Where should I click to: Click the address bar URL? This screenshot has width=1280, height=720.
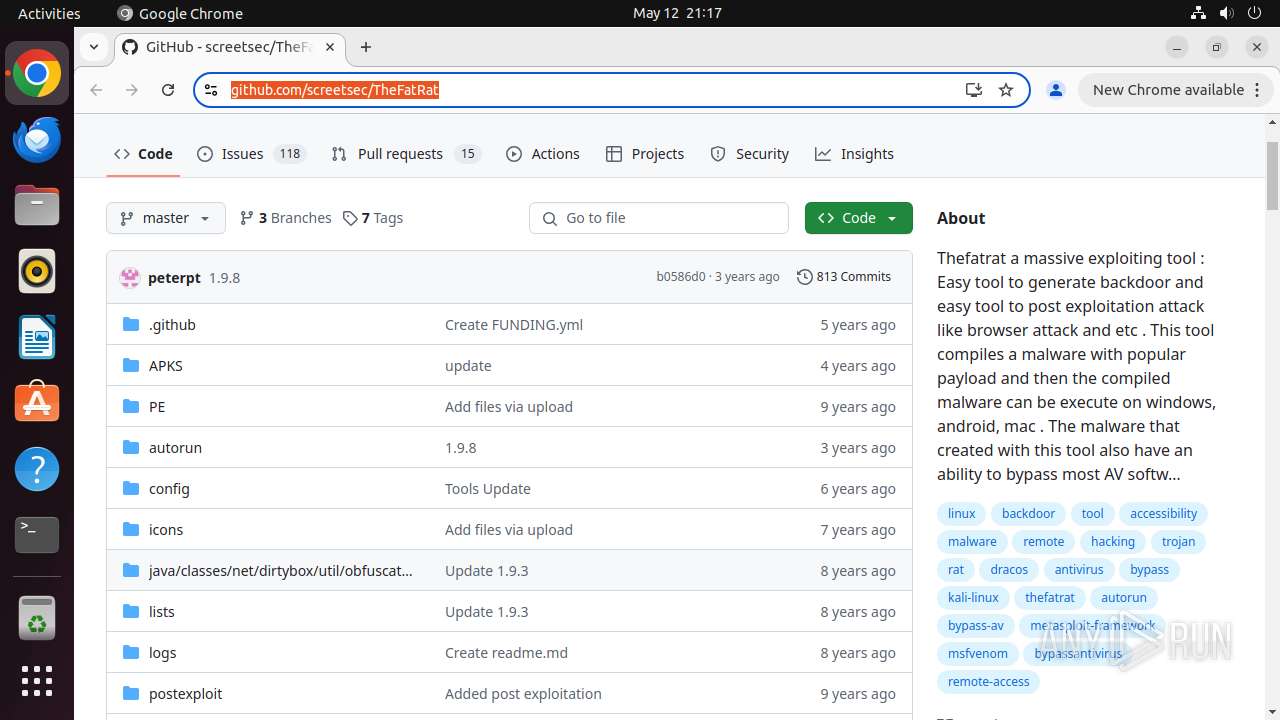coord(334,90)
